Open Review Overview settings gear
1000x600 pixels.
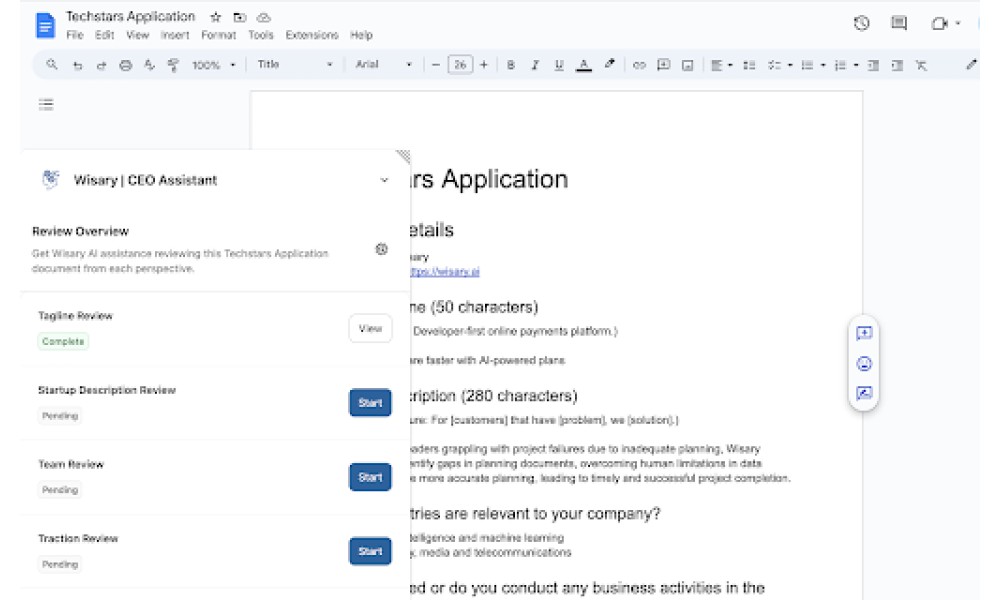[381, 249]
